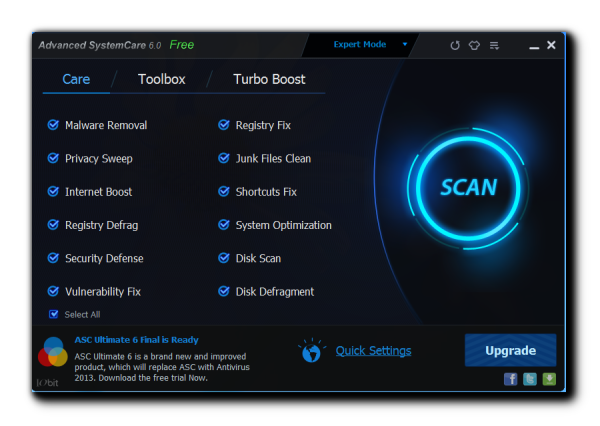This screenshot has height=426, width=600.
Task: Click the green download arrow icon
Action: (549, 379)
